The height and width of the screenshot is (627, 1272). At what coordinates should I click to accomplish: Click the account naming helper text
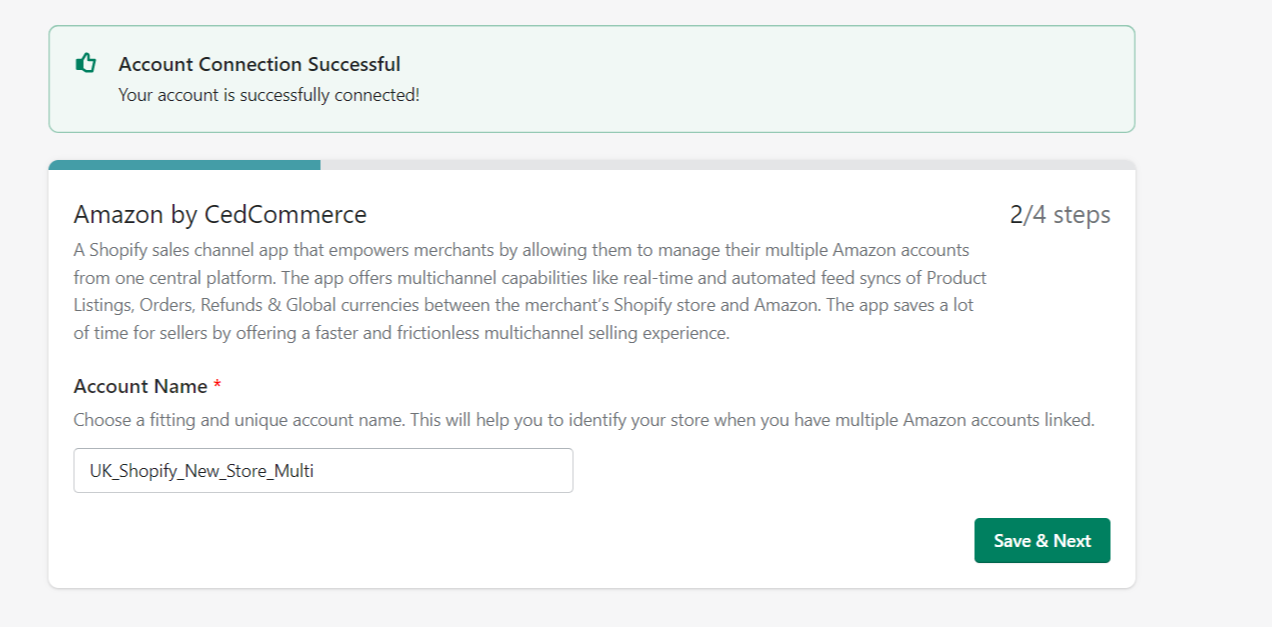tap(585, 420)
